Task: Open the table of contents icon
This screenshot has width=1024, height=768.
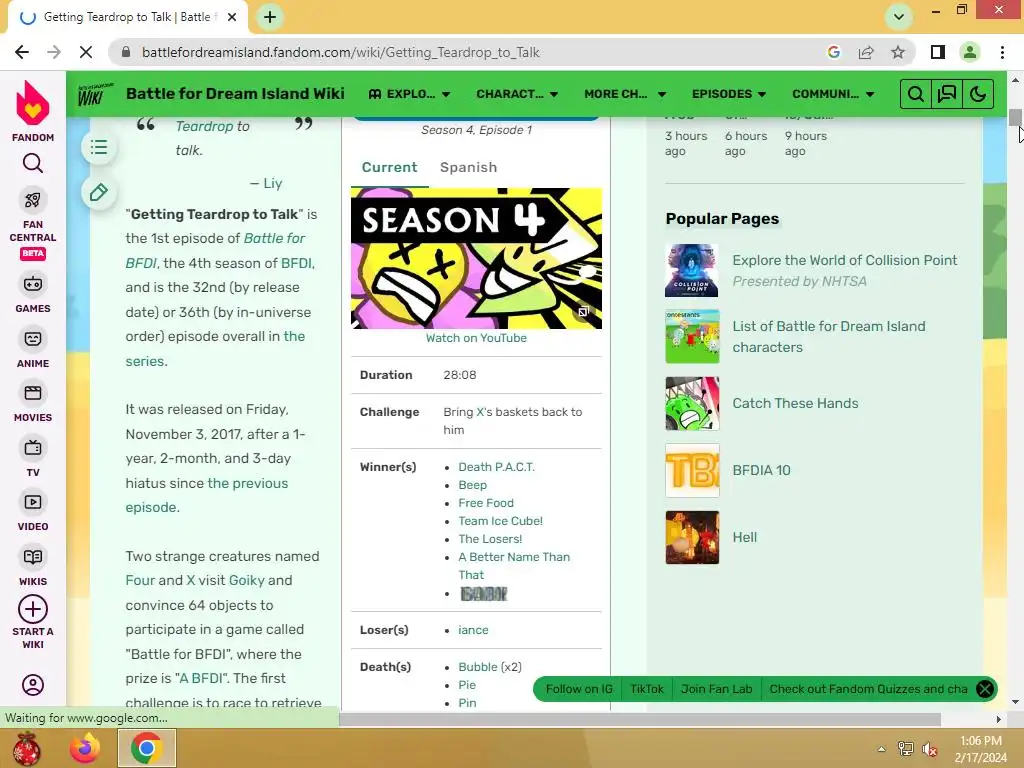Action: point(99,147)
